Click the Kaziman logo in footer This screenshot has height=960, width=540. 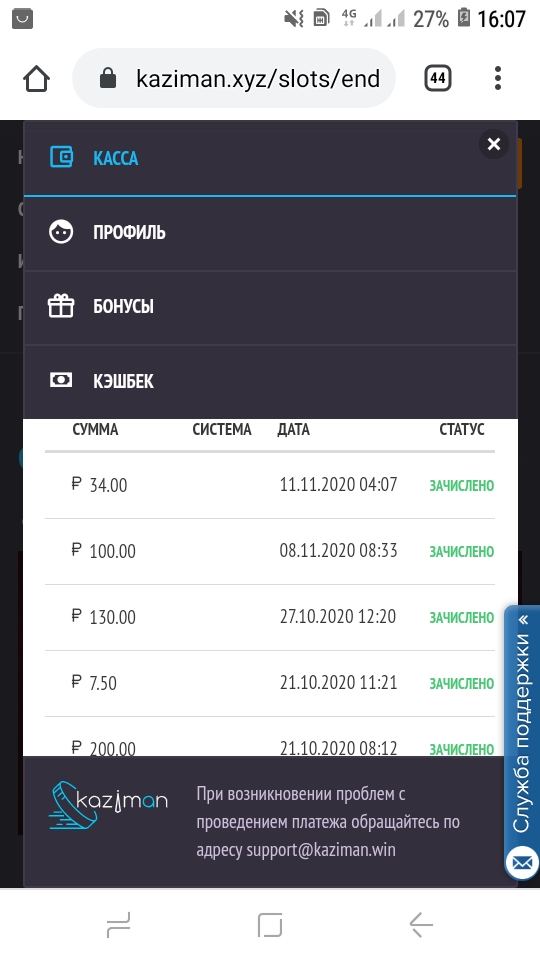click(x=108, y=804)
